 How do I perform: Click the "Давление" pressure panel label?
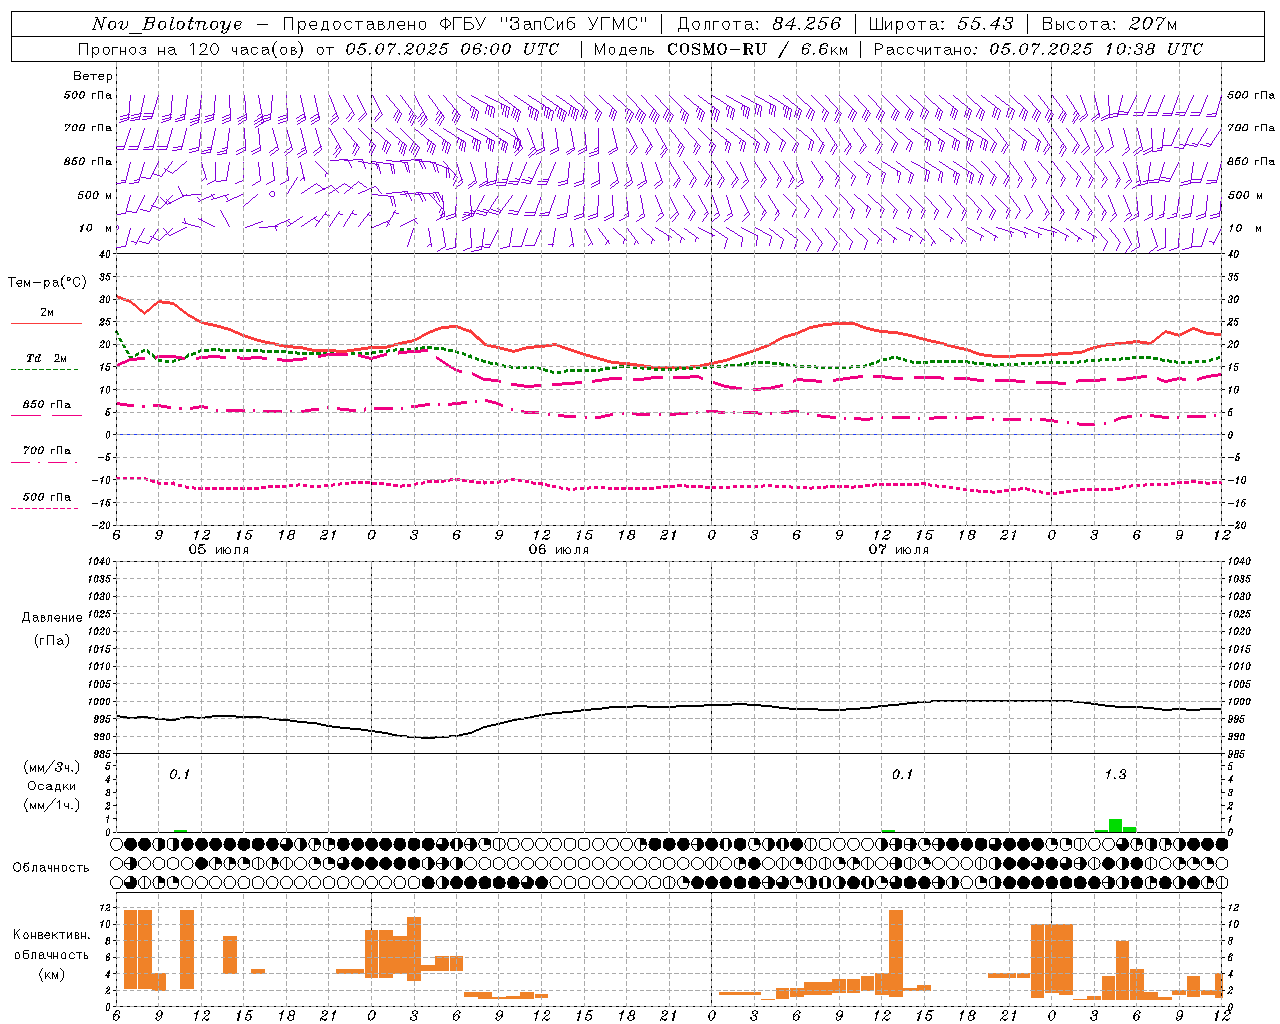[52, 618]
